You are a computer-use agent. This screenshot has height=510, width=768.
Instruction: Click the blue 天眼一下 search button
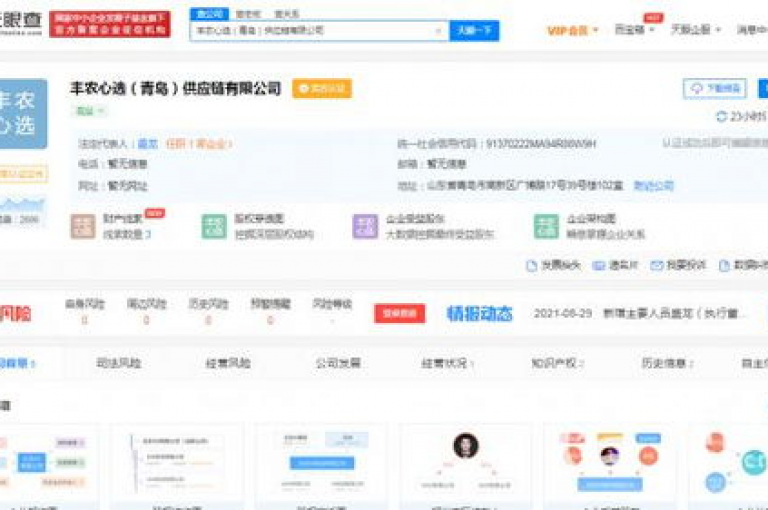[474, 30]
